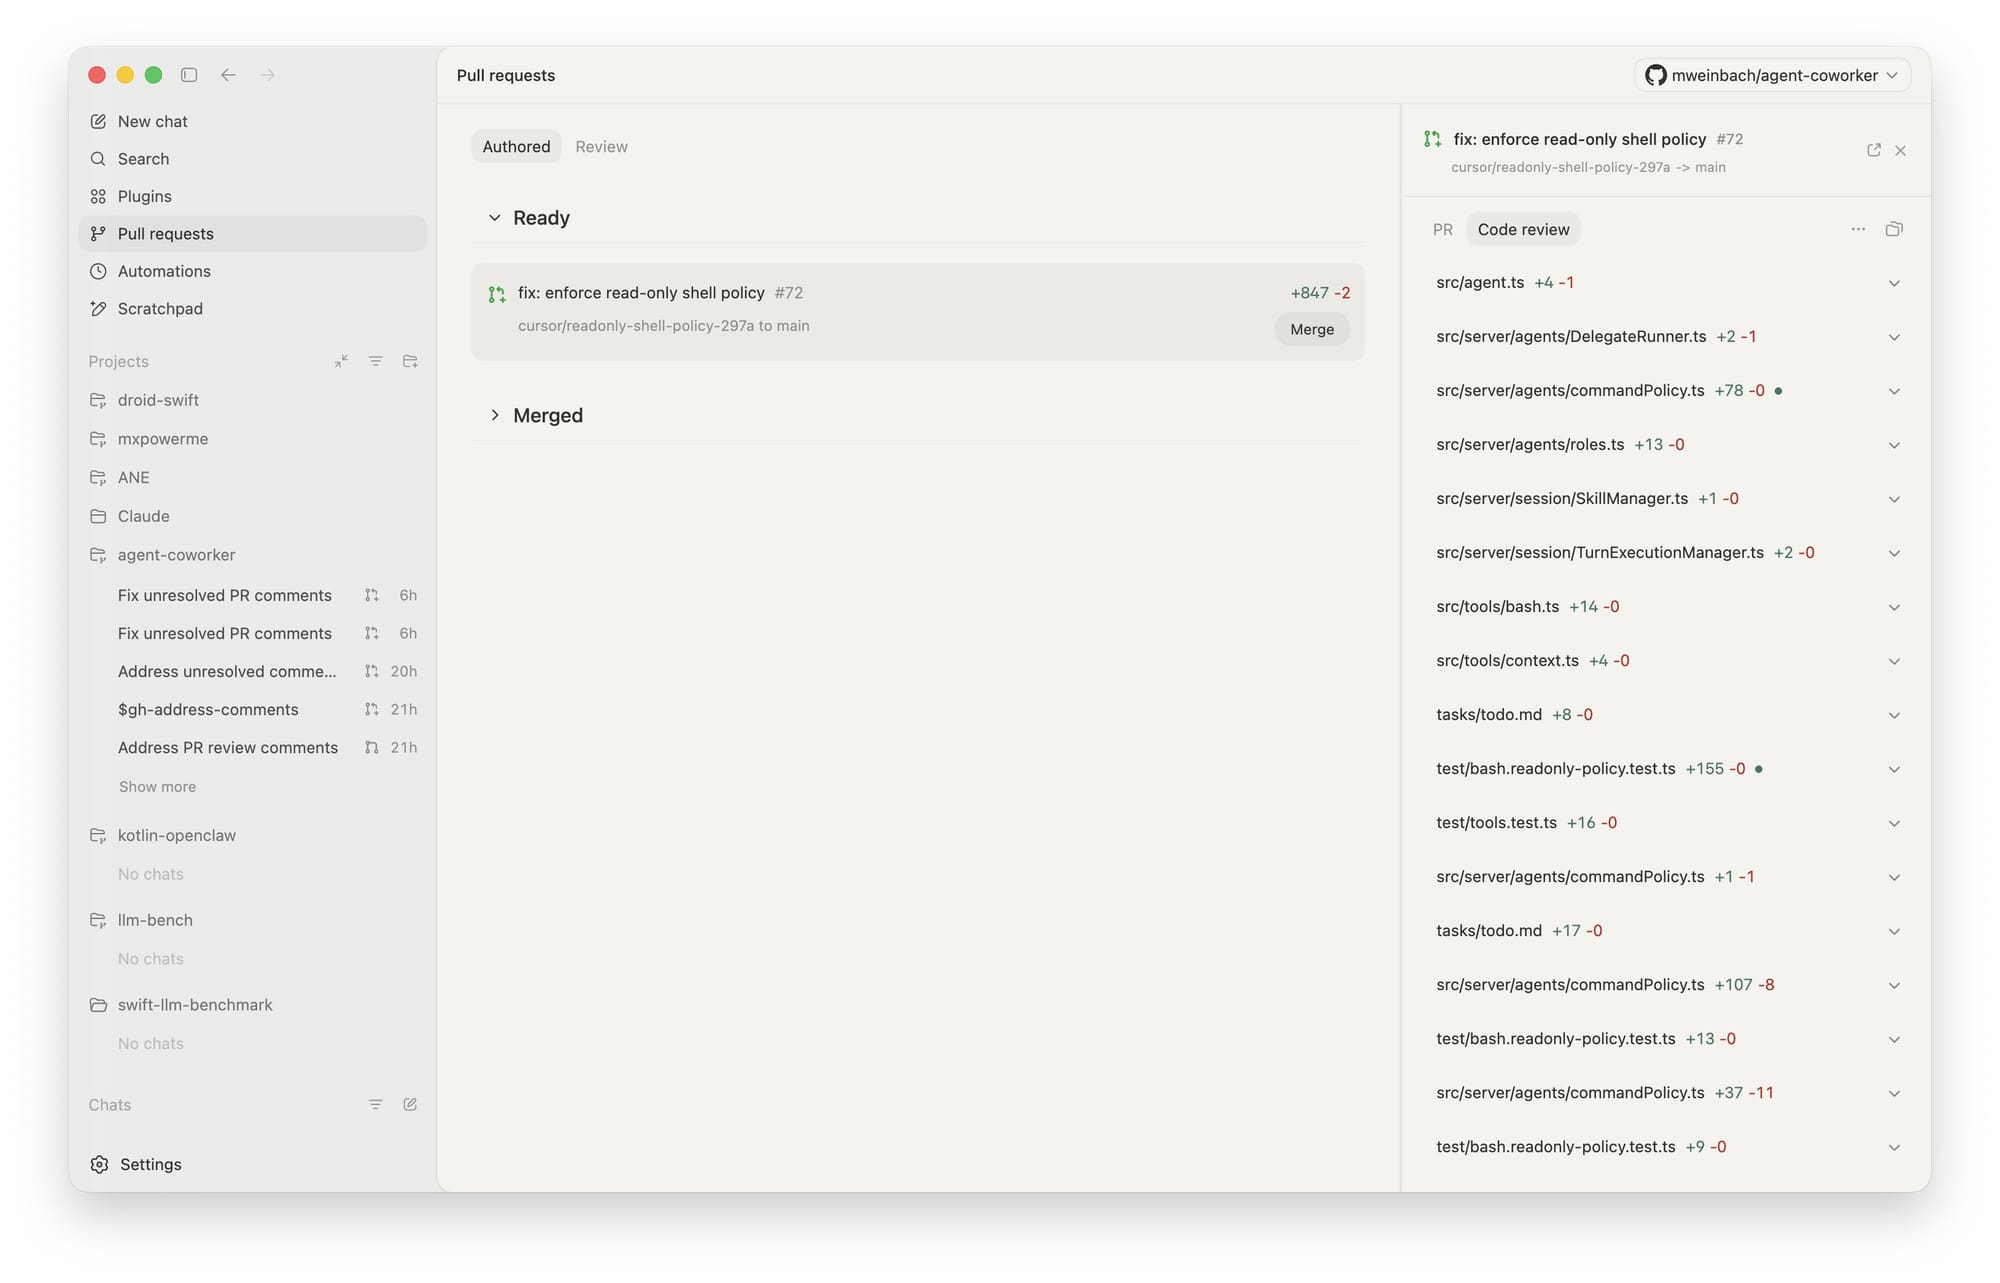2000x1283 pixels.
Task: Toggle the sidebar panel icon
Action: [189, 75]
